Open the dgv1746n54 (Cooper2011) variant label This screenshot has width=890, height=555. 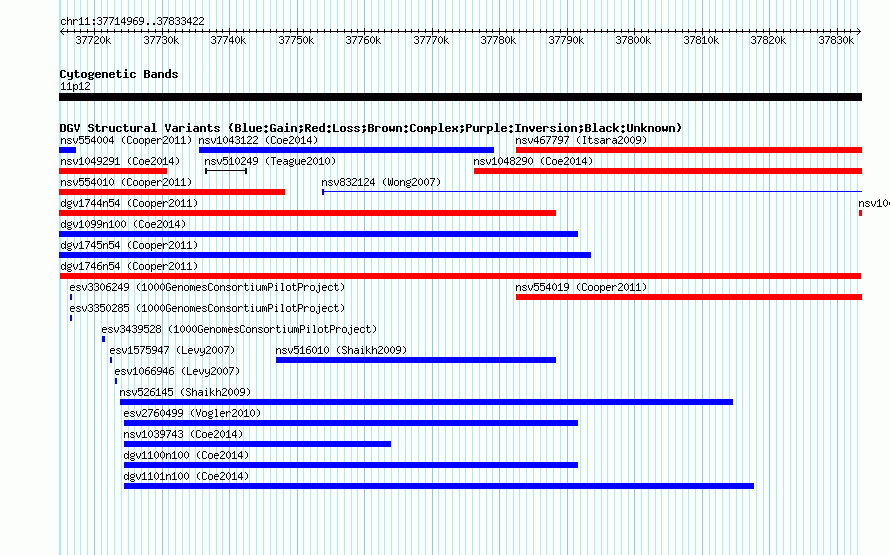coord(129,266)
